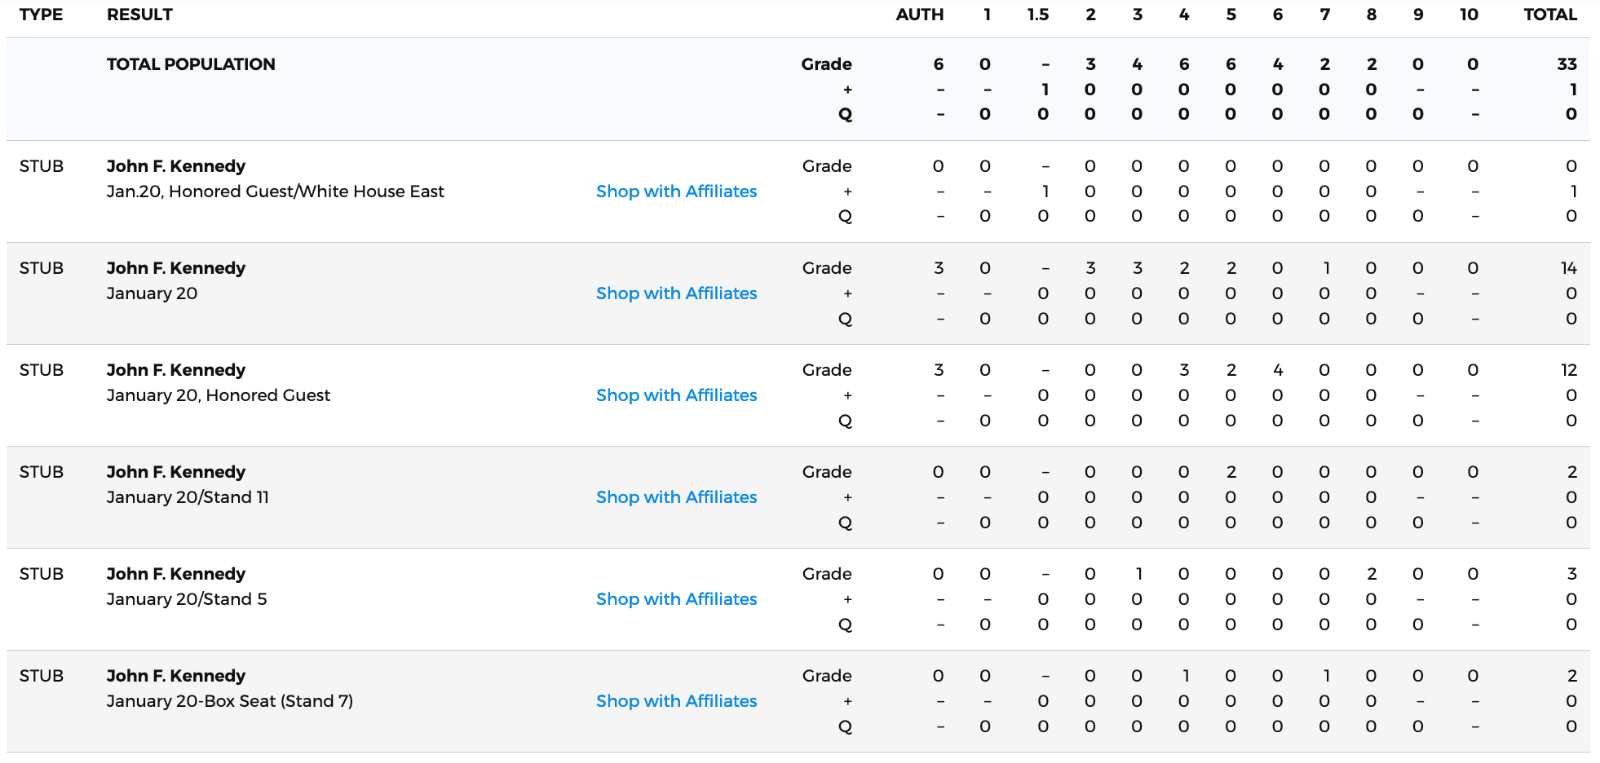Click the TYPE column header
The height and width of the screenshot is (763, 1600).
[x=41, y=15]
